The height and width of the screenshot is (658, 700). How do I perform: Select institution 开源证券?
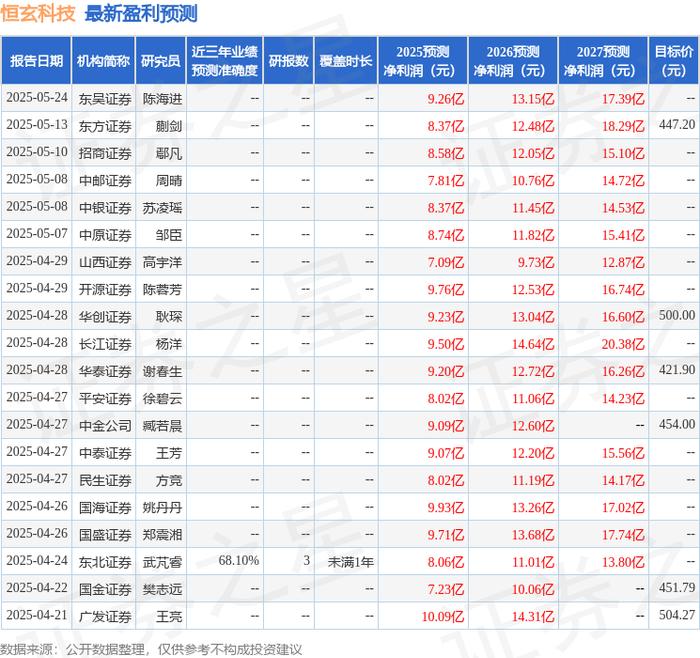coord(105,289)
